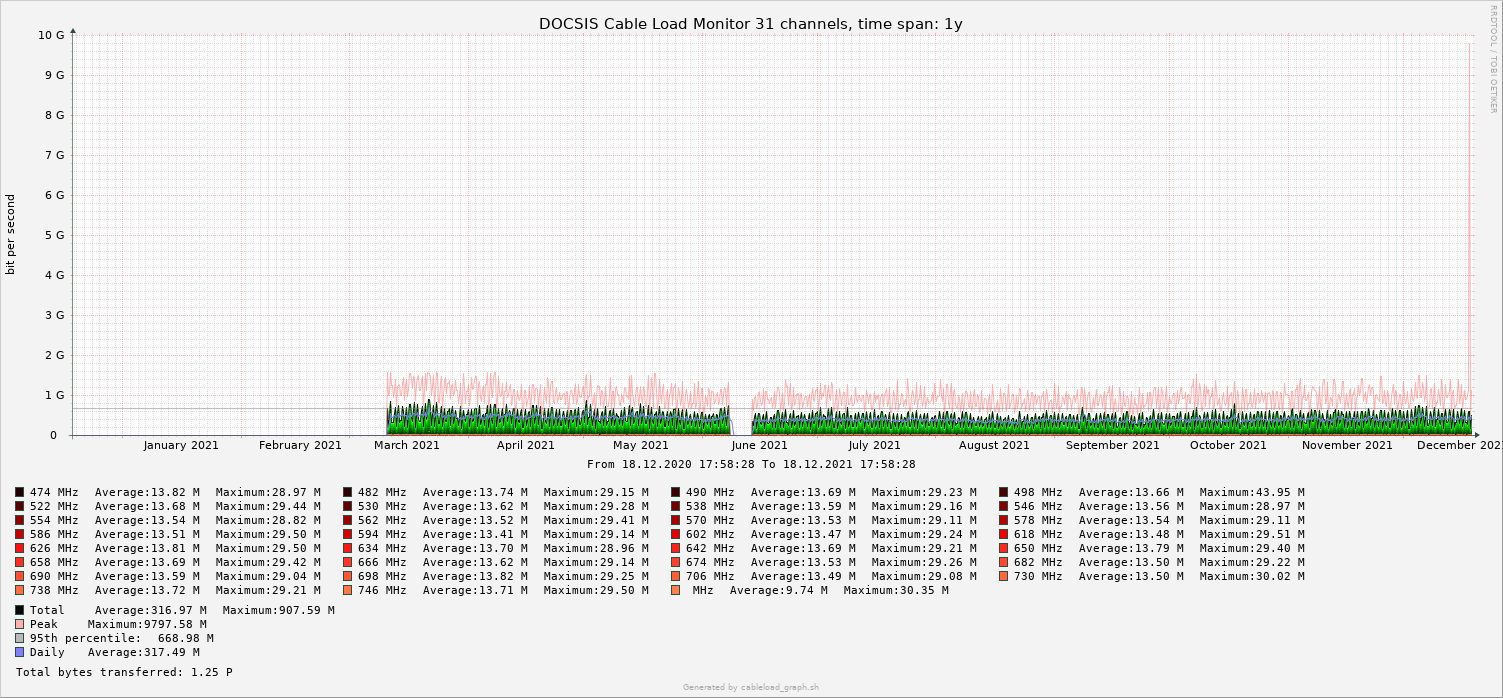Viewport: 1503px width, 698px height.
Task: Select the black Total legend swatch
Action: pyautogui.click(x=19, y=610)
